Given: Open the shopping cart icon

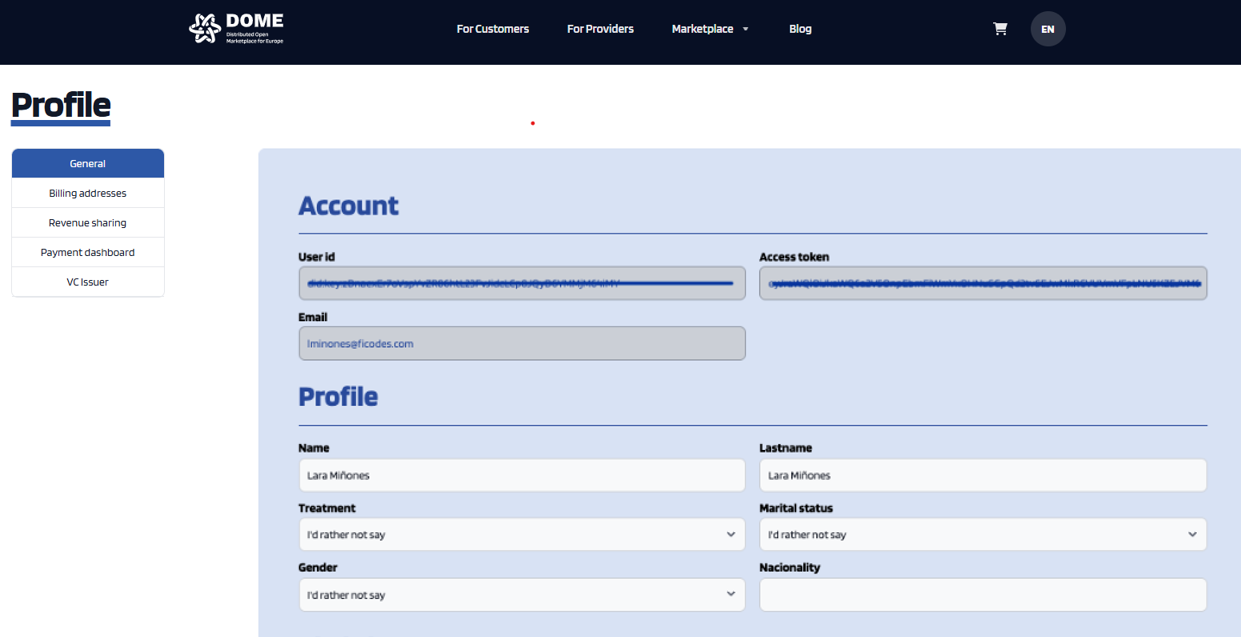Looking at the screenshot, I should click(1000, 29).
